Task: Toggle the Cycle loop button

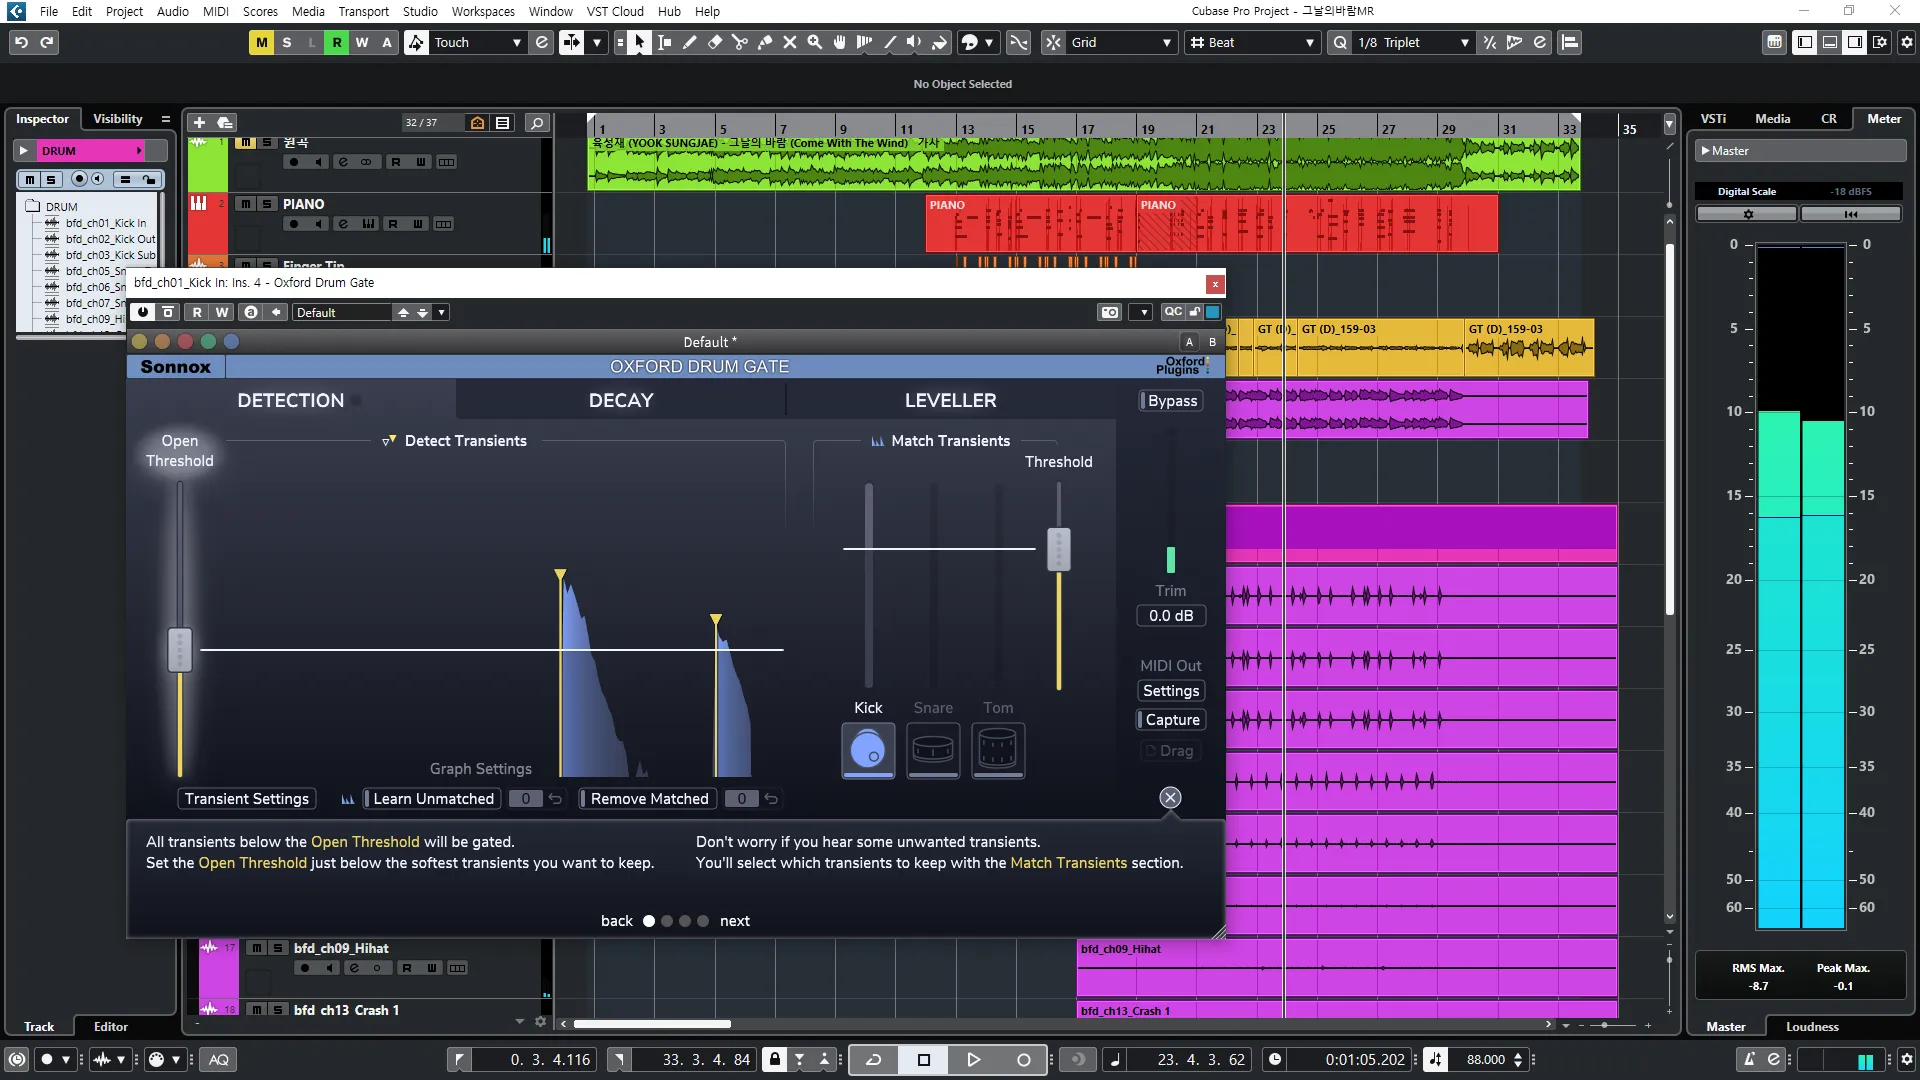Action: pos(873,1059)
